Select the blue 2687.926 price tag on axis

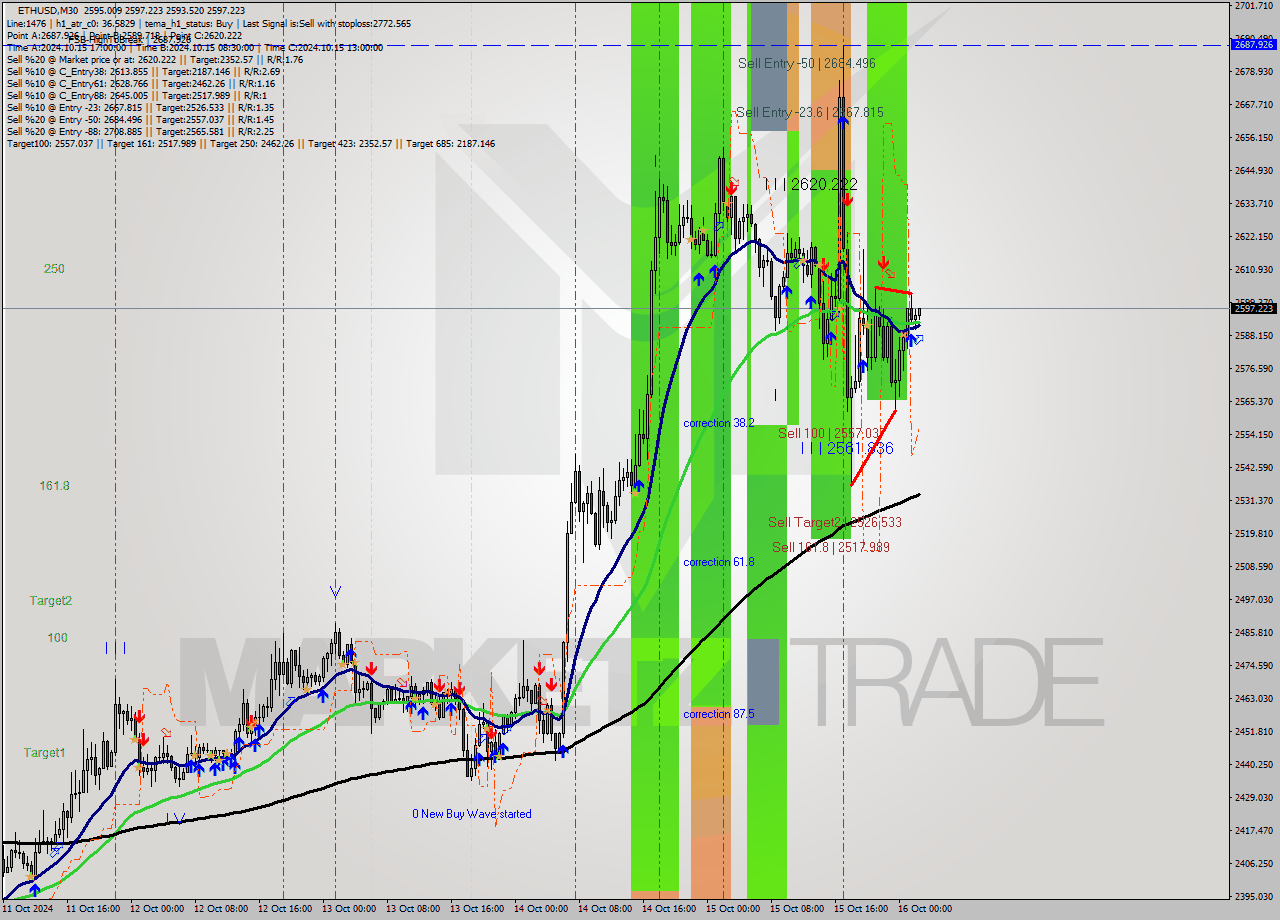tap(1254, 44)
